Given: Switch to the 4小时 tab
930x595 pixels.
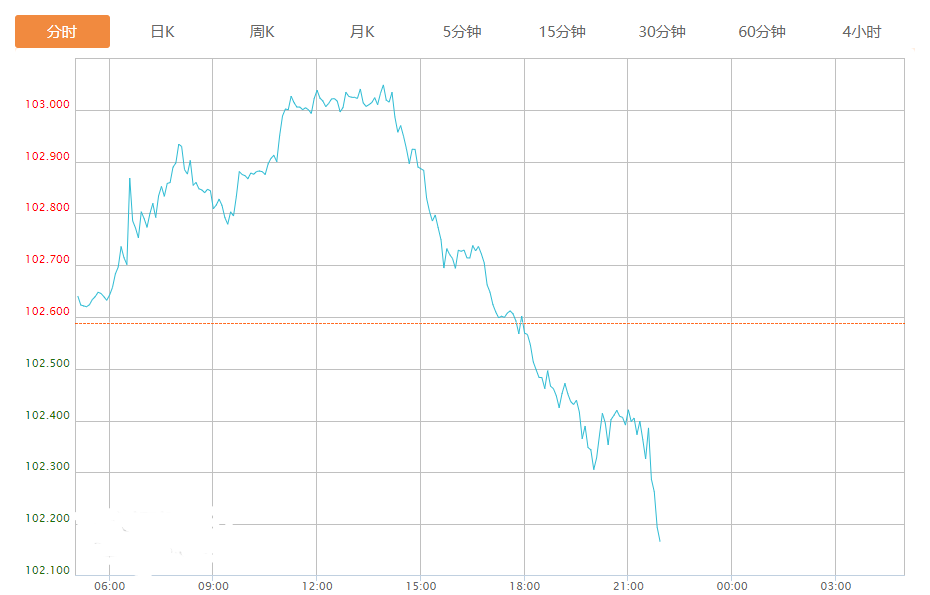Looking at the screenshot, I should [862, 32].
